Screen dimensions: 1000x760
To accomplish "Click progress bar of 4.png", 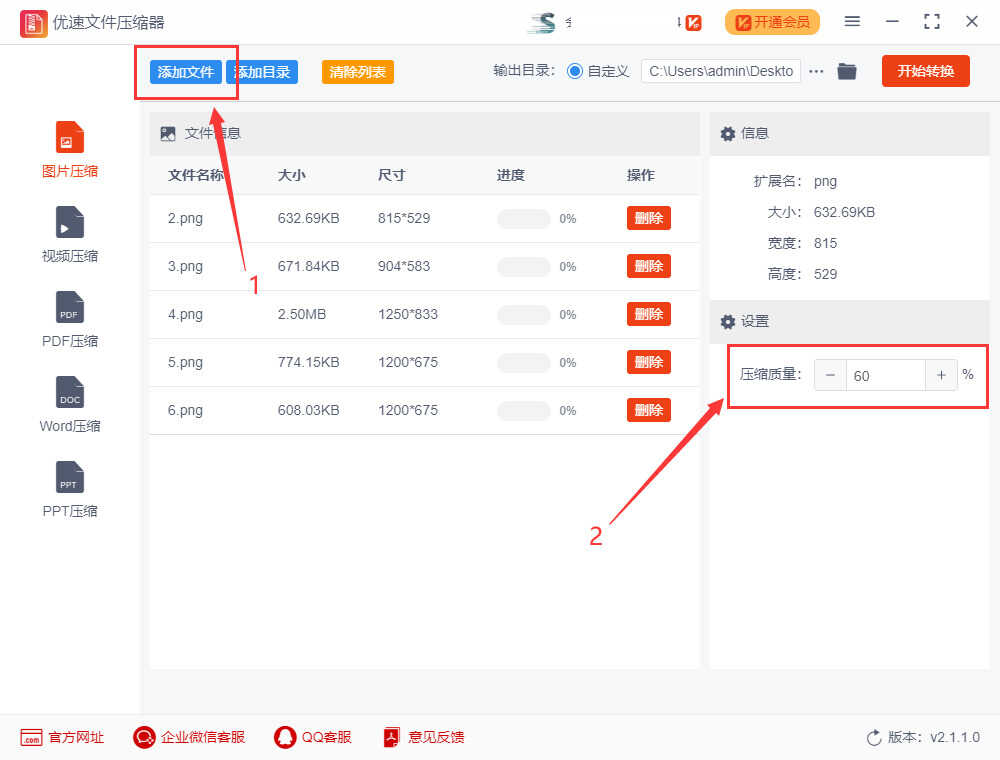I will (524, 314).
